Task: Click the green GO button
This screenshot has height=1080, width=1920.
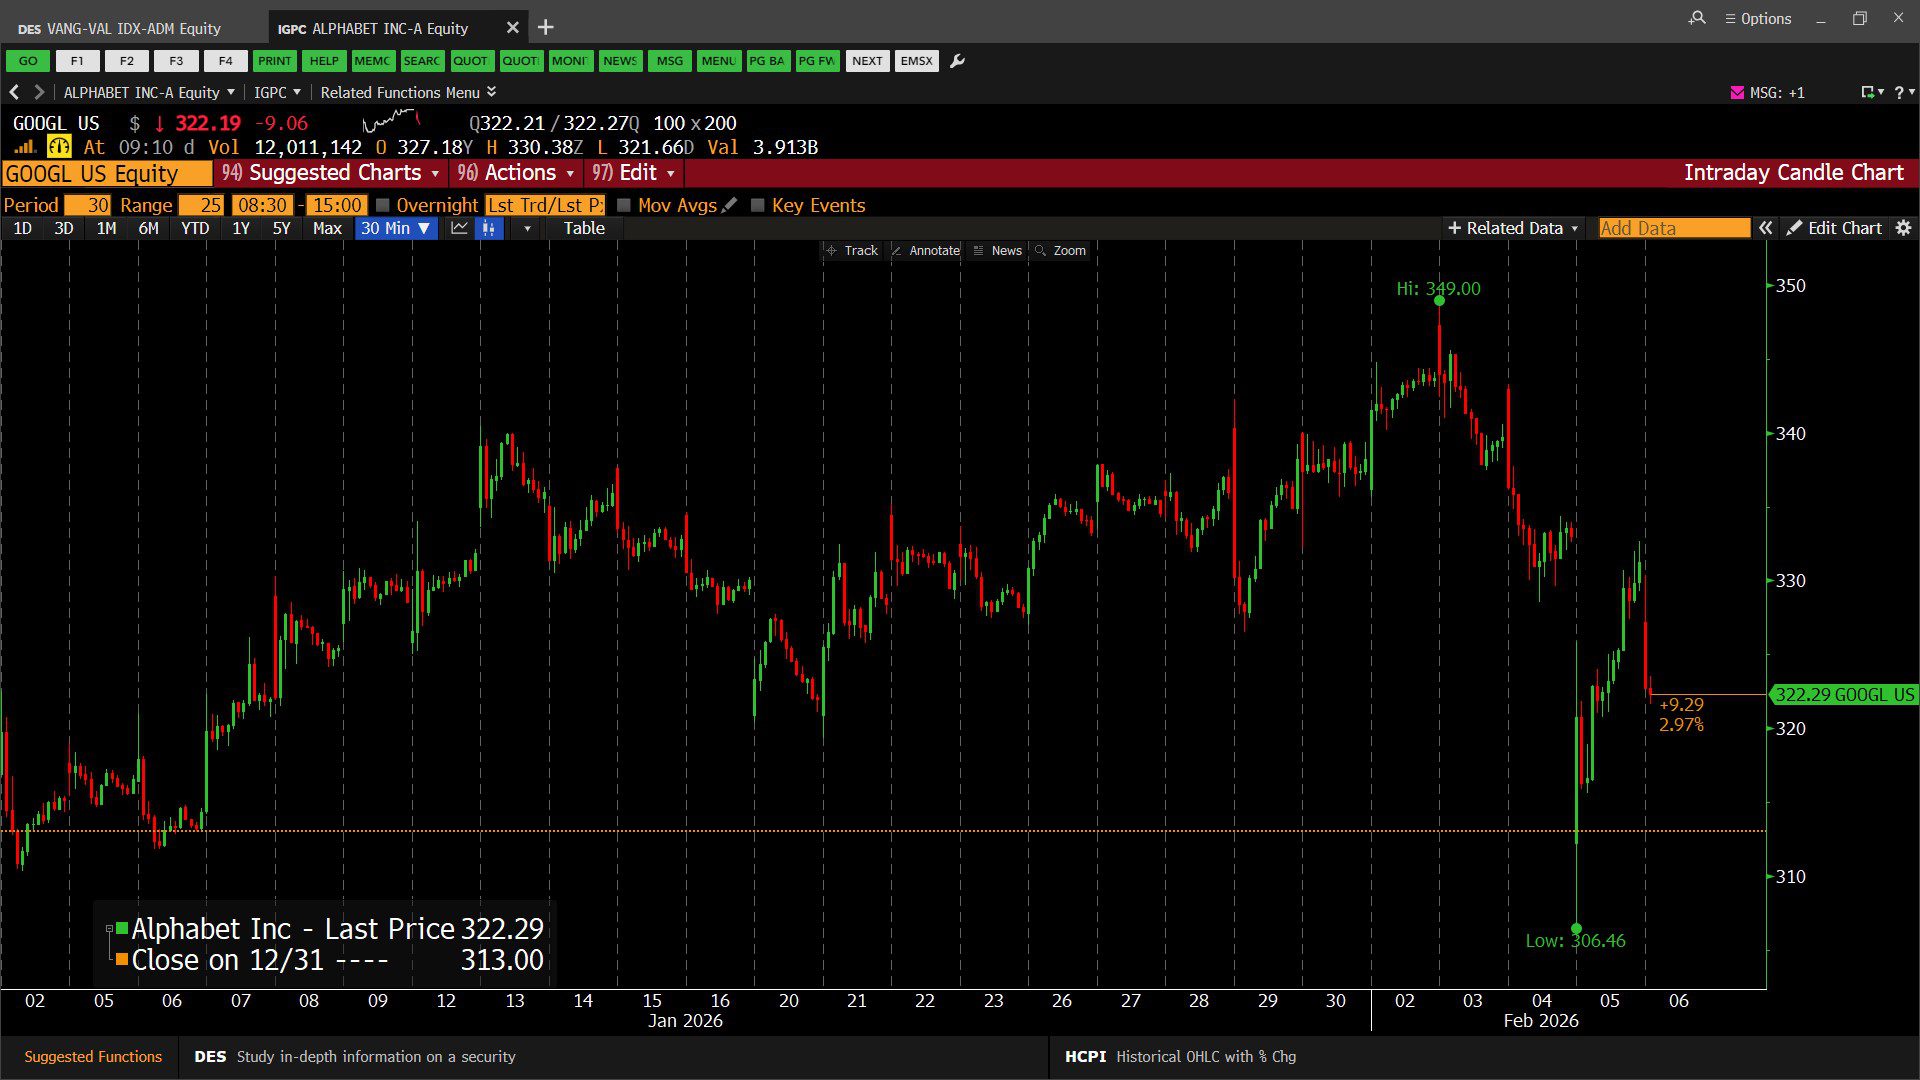Action: (28, 61)
